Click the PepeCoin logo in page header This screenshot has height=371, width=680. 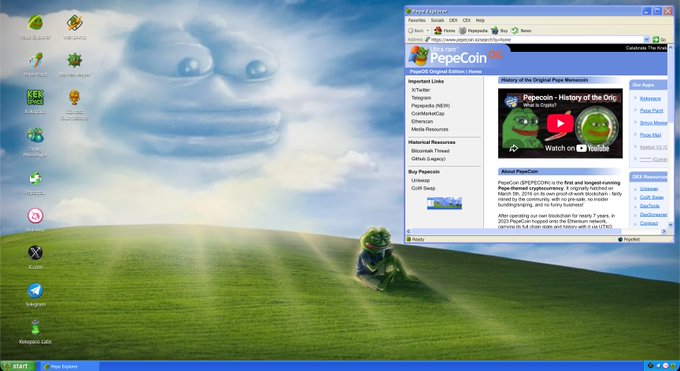point(455,56)
